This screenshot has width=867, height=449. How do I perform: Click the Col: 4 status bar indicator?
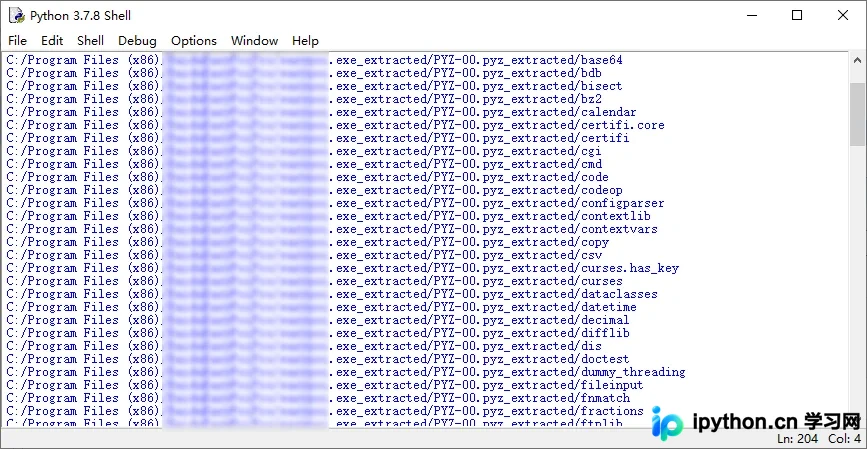point(844,438)
